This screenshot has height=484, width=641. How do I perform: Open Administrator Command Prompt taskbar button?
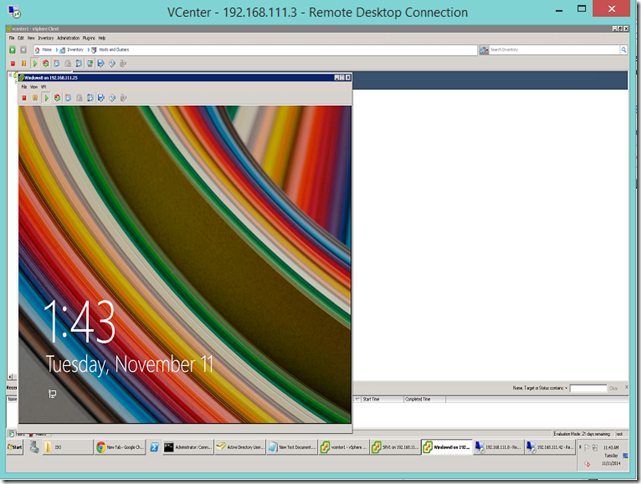(x=188, y=447)
